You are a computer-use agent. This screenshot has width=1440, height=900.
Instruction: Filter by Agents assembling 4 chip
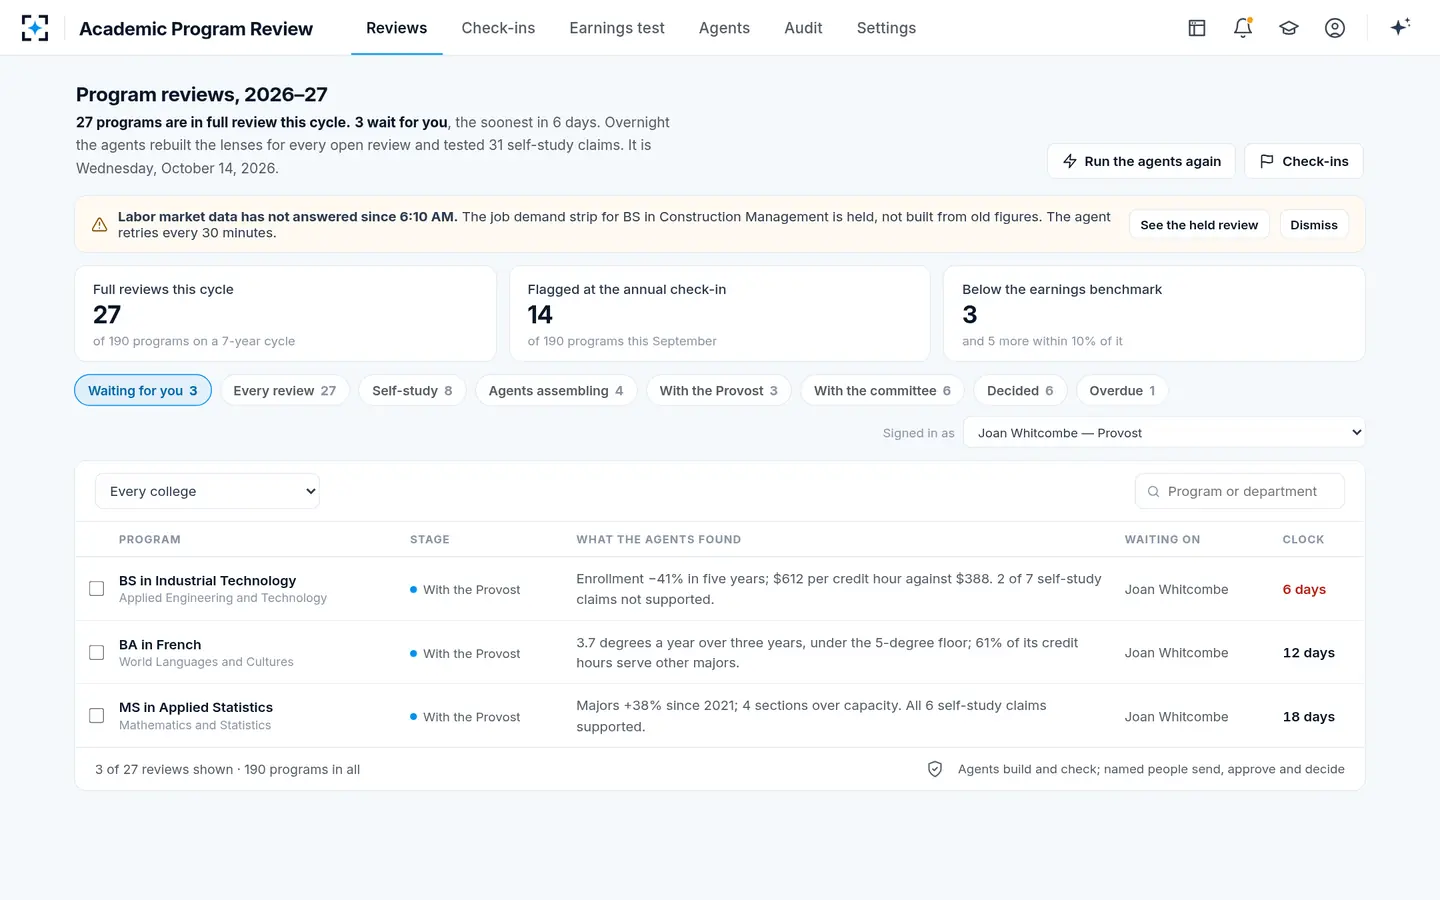coord(556,390)
